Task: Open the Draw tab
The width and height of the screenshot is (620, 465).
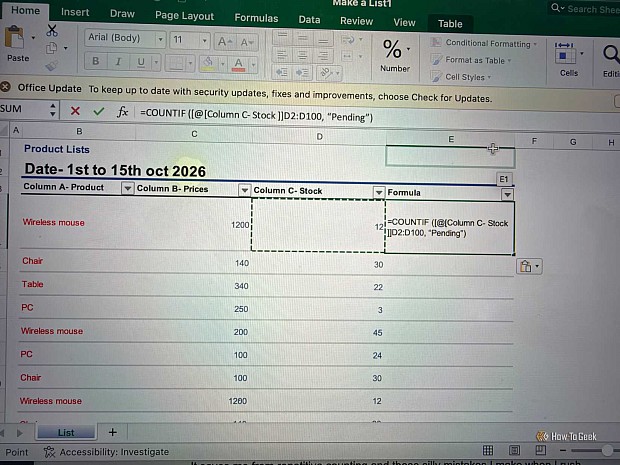Action: click(x=122, y=14)
